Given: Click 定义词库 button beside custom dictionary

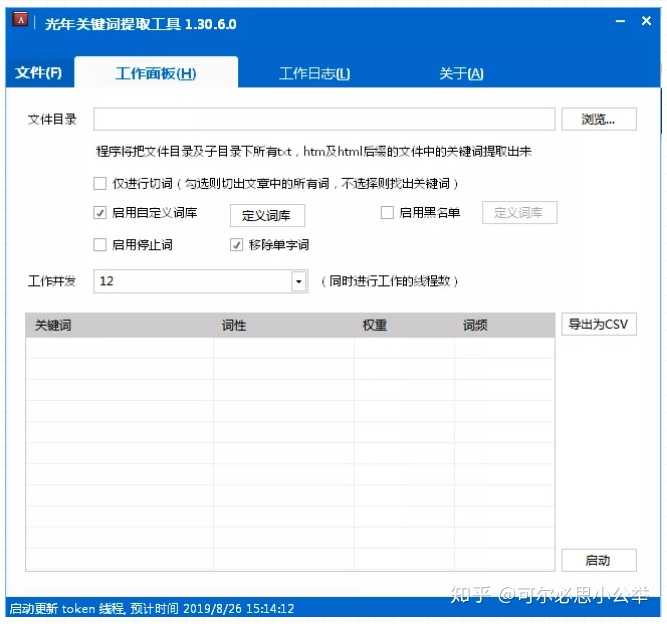Looking at the screenshot, I should (267, 215).
